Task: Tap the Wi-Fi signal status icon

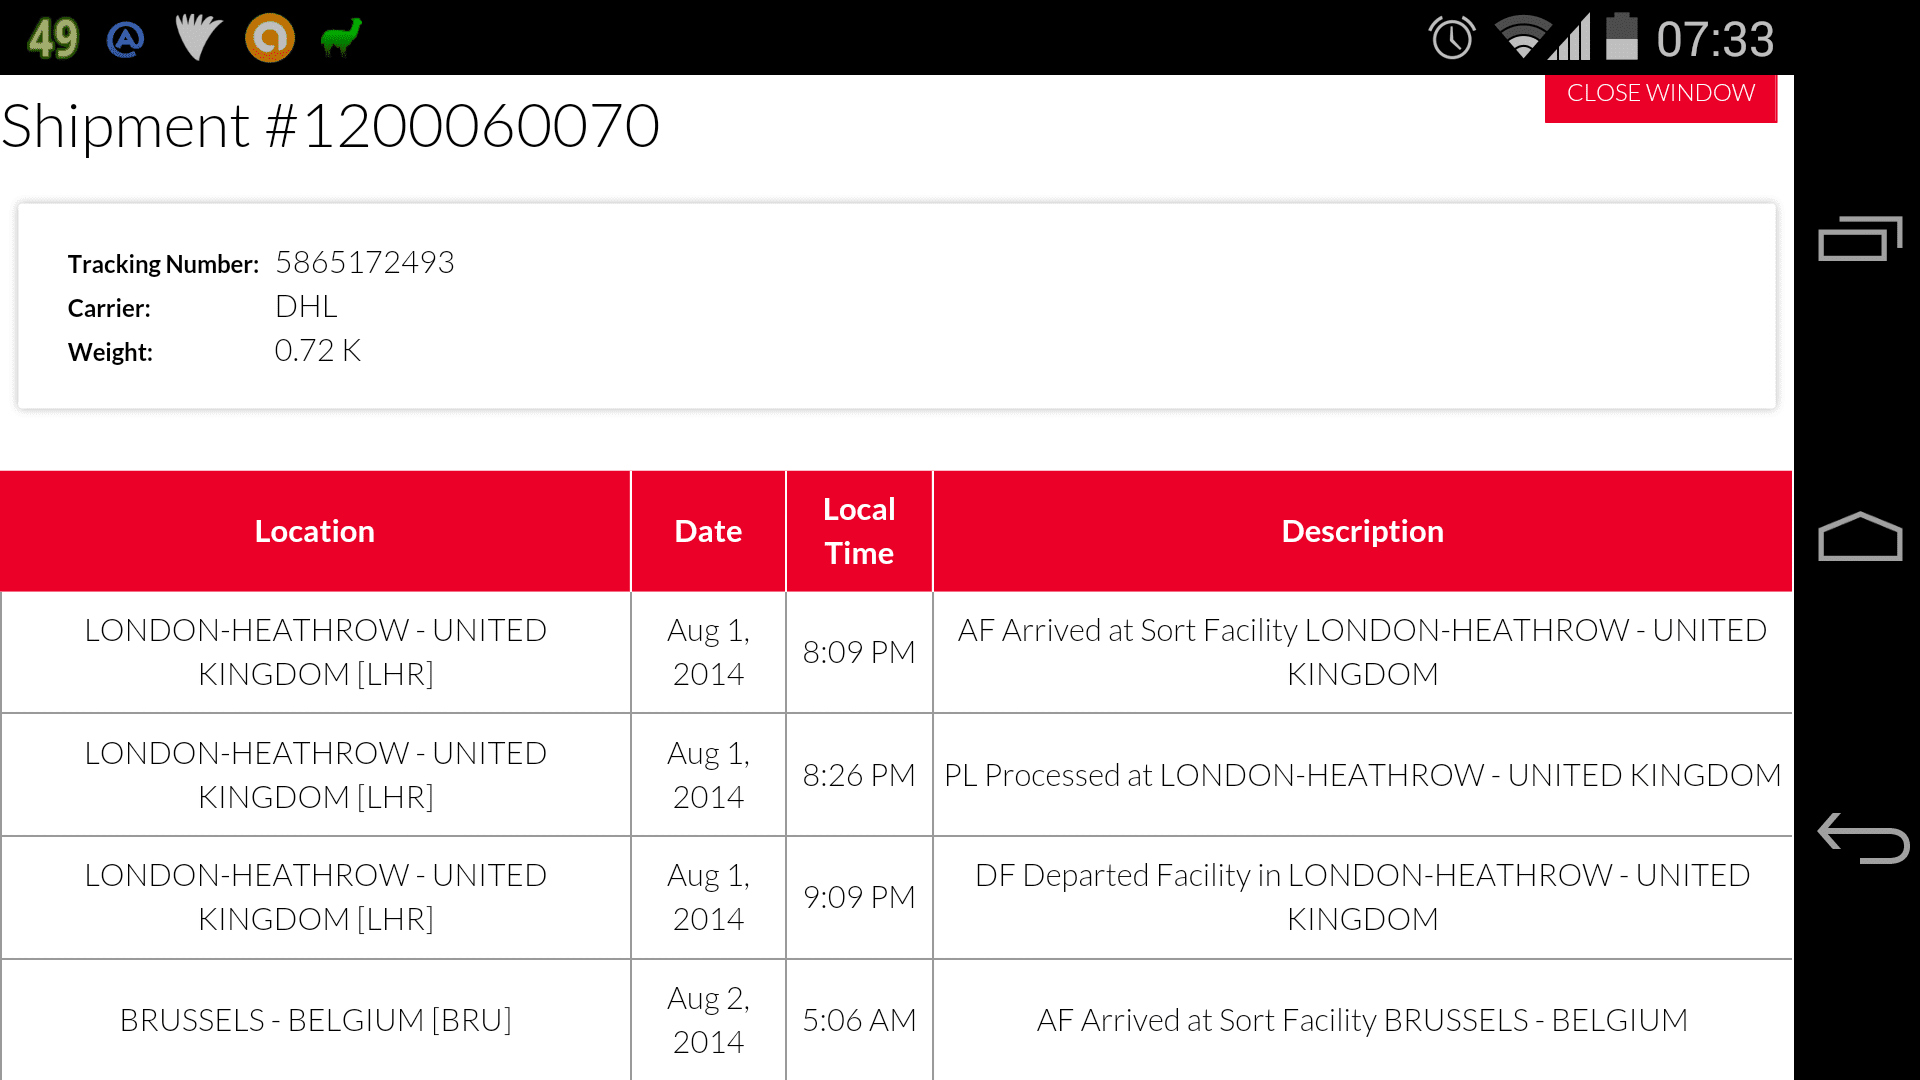Action: [x=1521, y=38]
